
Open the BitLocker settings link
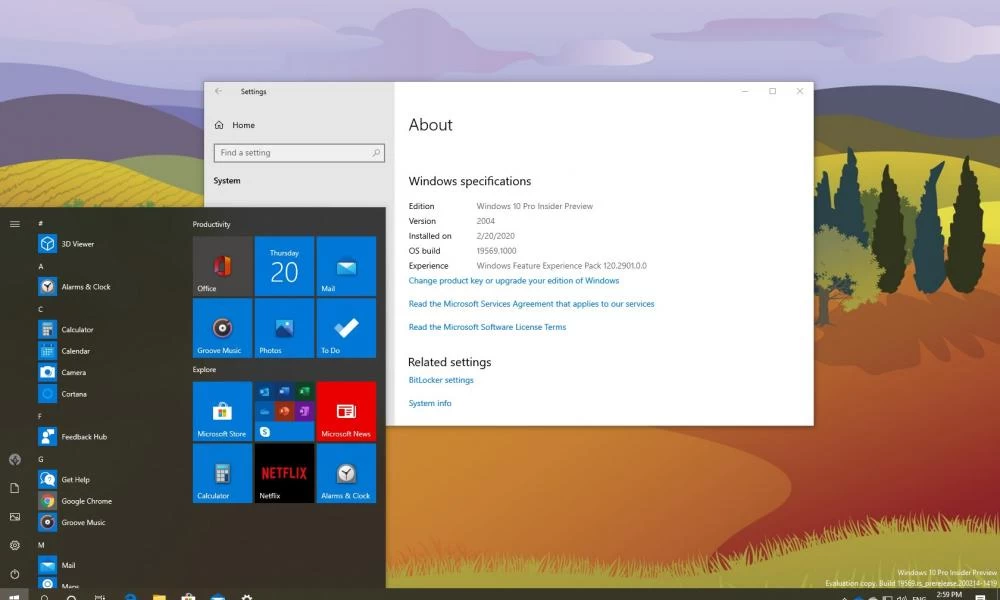(441, 380)
